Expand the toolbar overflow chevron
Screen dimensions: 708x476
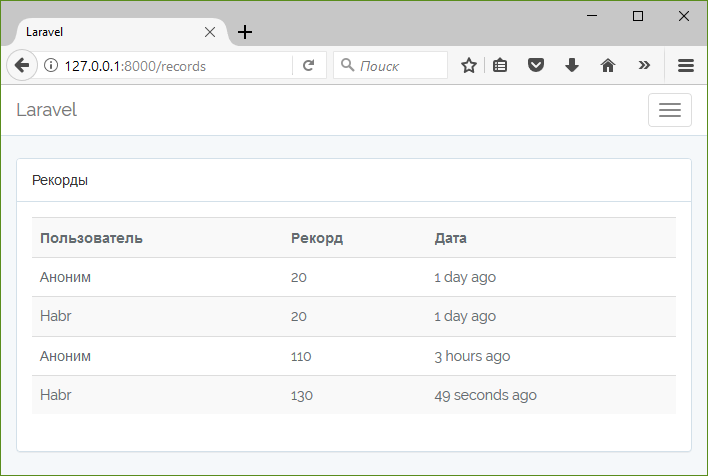(644, 66)
